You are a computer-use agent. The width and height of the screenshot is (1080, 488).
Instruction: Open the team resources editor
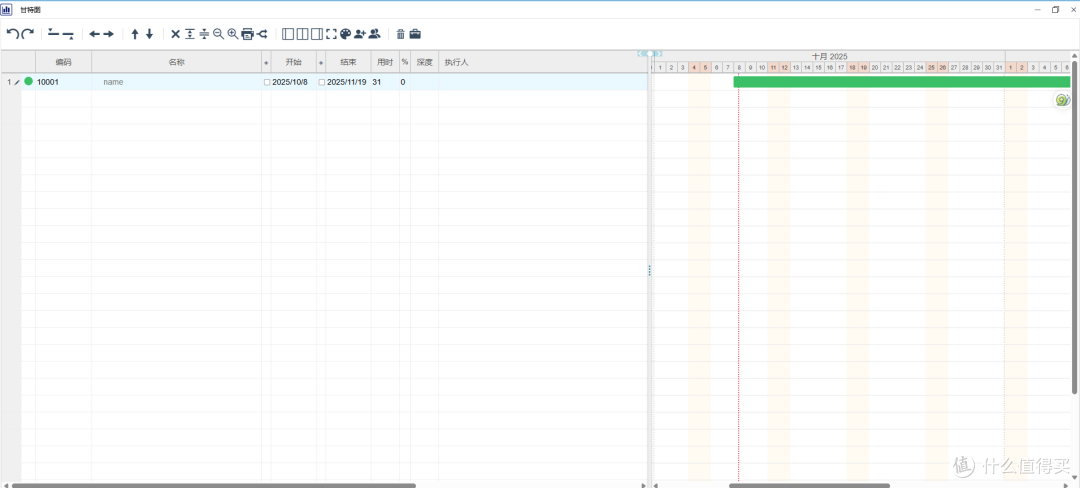[374, 34]
